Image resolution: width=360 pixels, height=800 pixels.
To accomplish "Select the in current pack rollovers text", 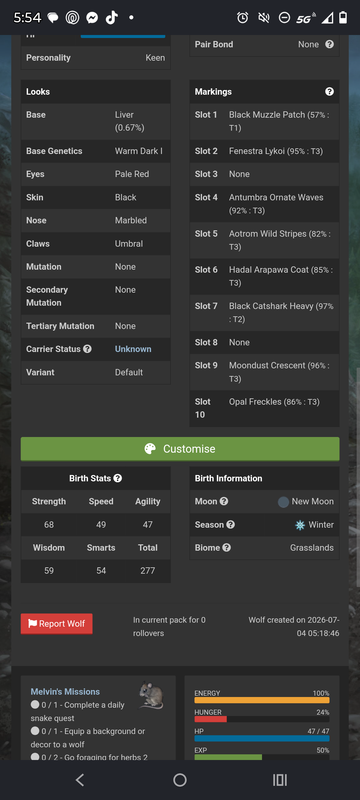I will click(169, 627).
